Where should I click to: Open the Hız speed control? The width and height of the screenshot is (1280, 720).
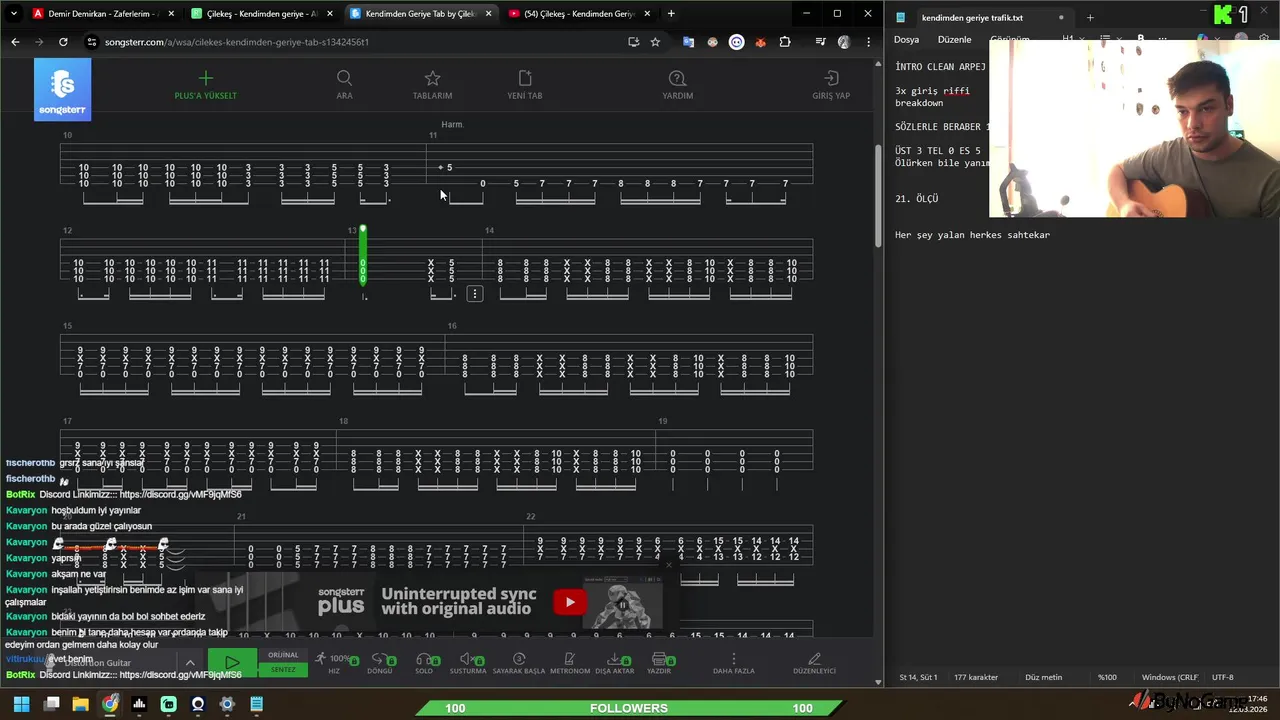click(335, 662)
